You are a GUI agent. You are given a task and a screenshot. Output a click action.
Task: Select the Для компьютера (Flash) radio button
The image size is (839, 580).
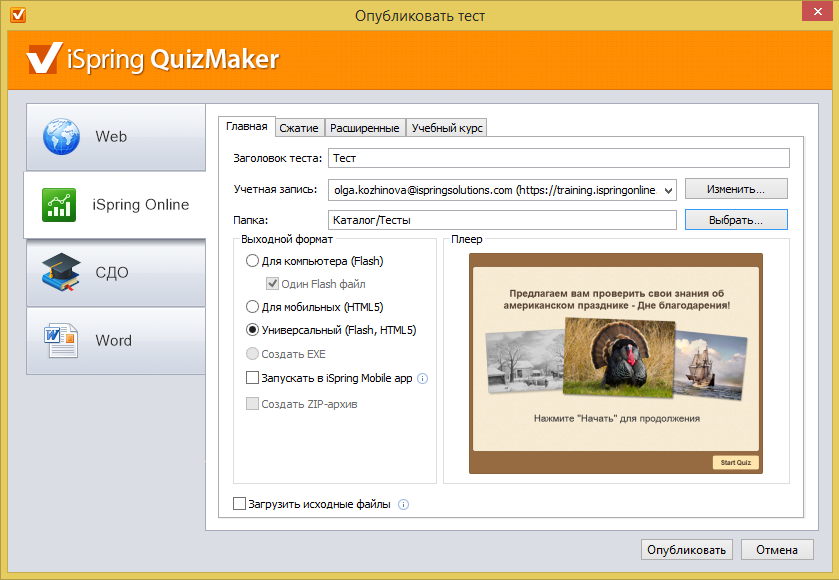pyautogui.click(x=252, y=261)
